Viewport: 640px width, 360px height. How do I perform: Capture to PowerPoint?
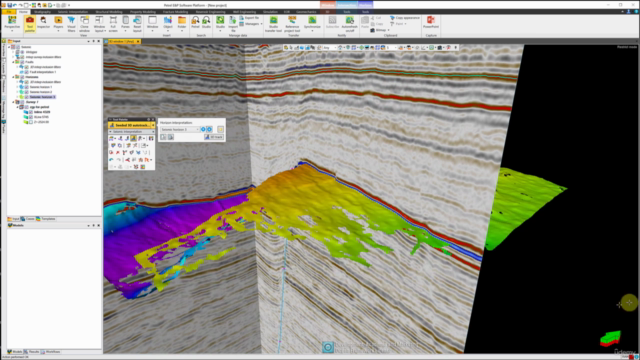pyautogui.click(x=431, y=22)
